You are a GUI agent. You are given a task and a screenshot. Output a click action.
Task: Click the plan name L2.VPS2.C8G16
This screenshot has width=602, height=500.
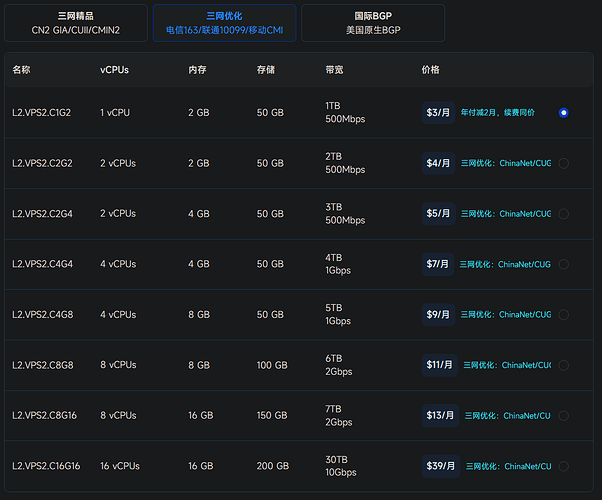pyautogui.click(x=45, y=416)
